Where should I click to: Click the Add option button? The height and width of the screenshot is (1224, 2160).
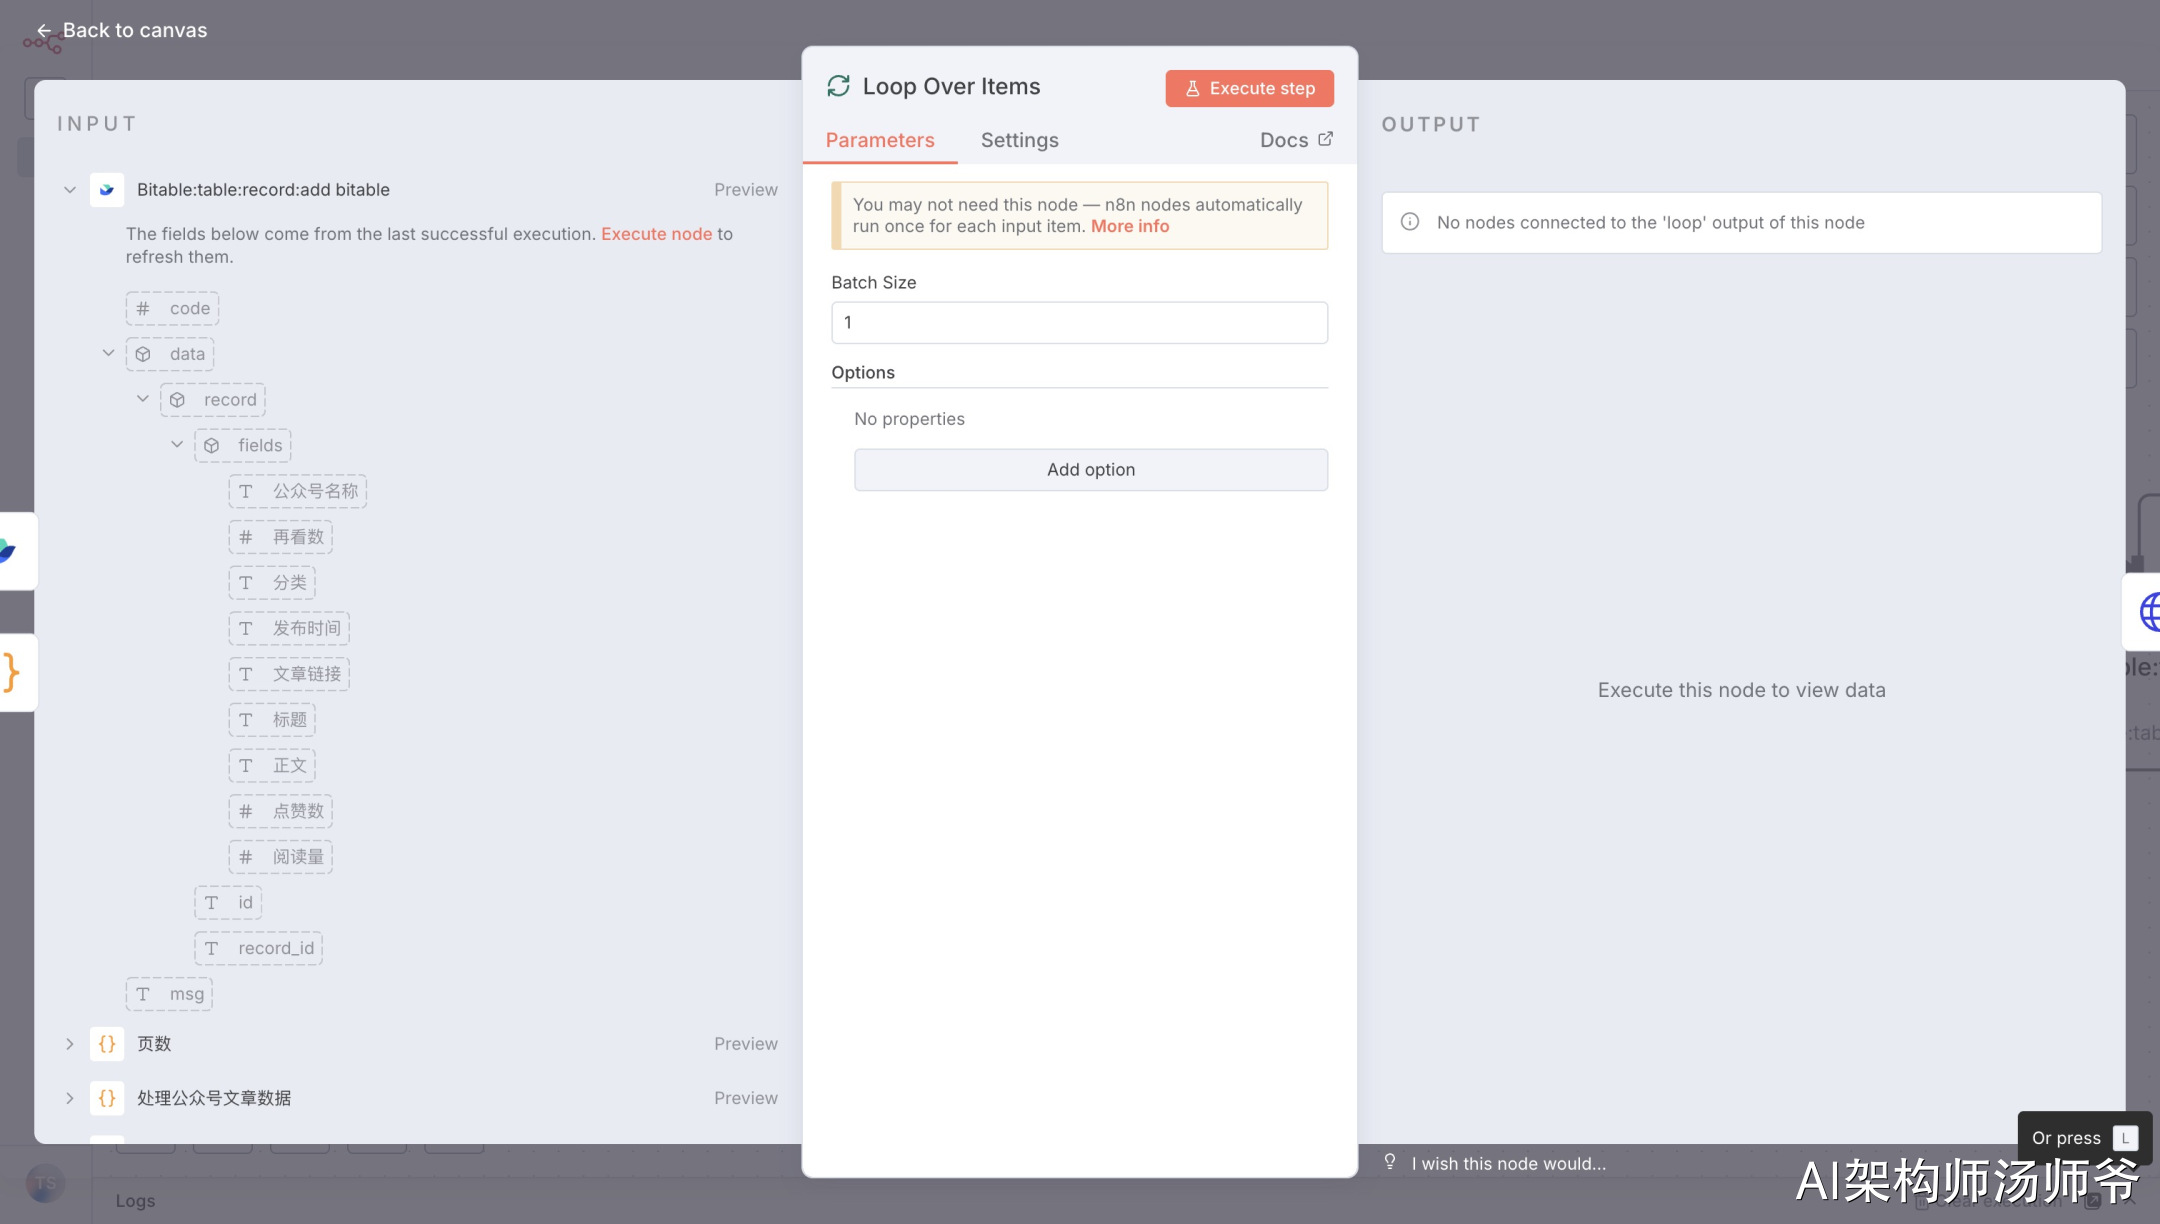point(1090,470)
